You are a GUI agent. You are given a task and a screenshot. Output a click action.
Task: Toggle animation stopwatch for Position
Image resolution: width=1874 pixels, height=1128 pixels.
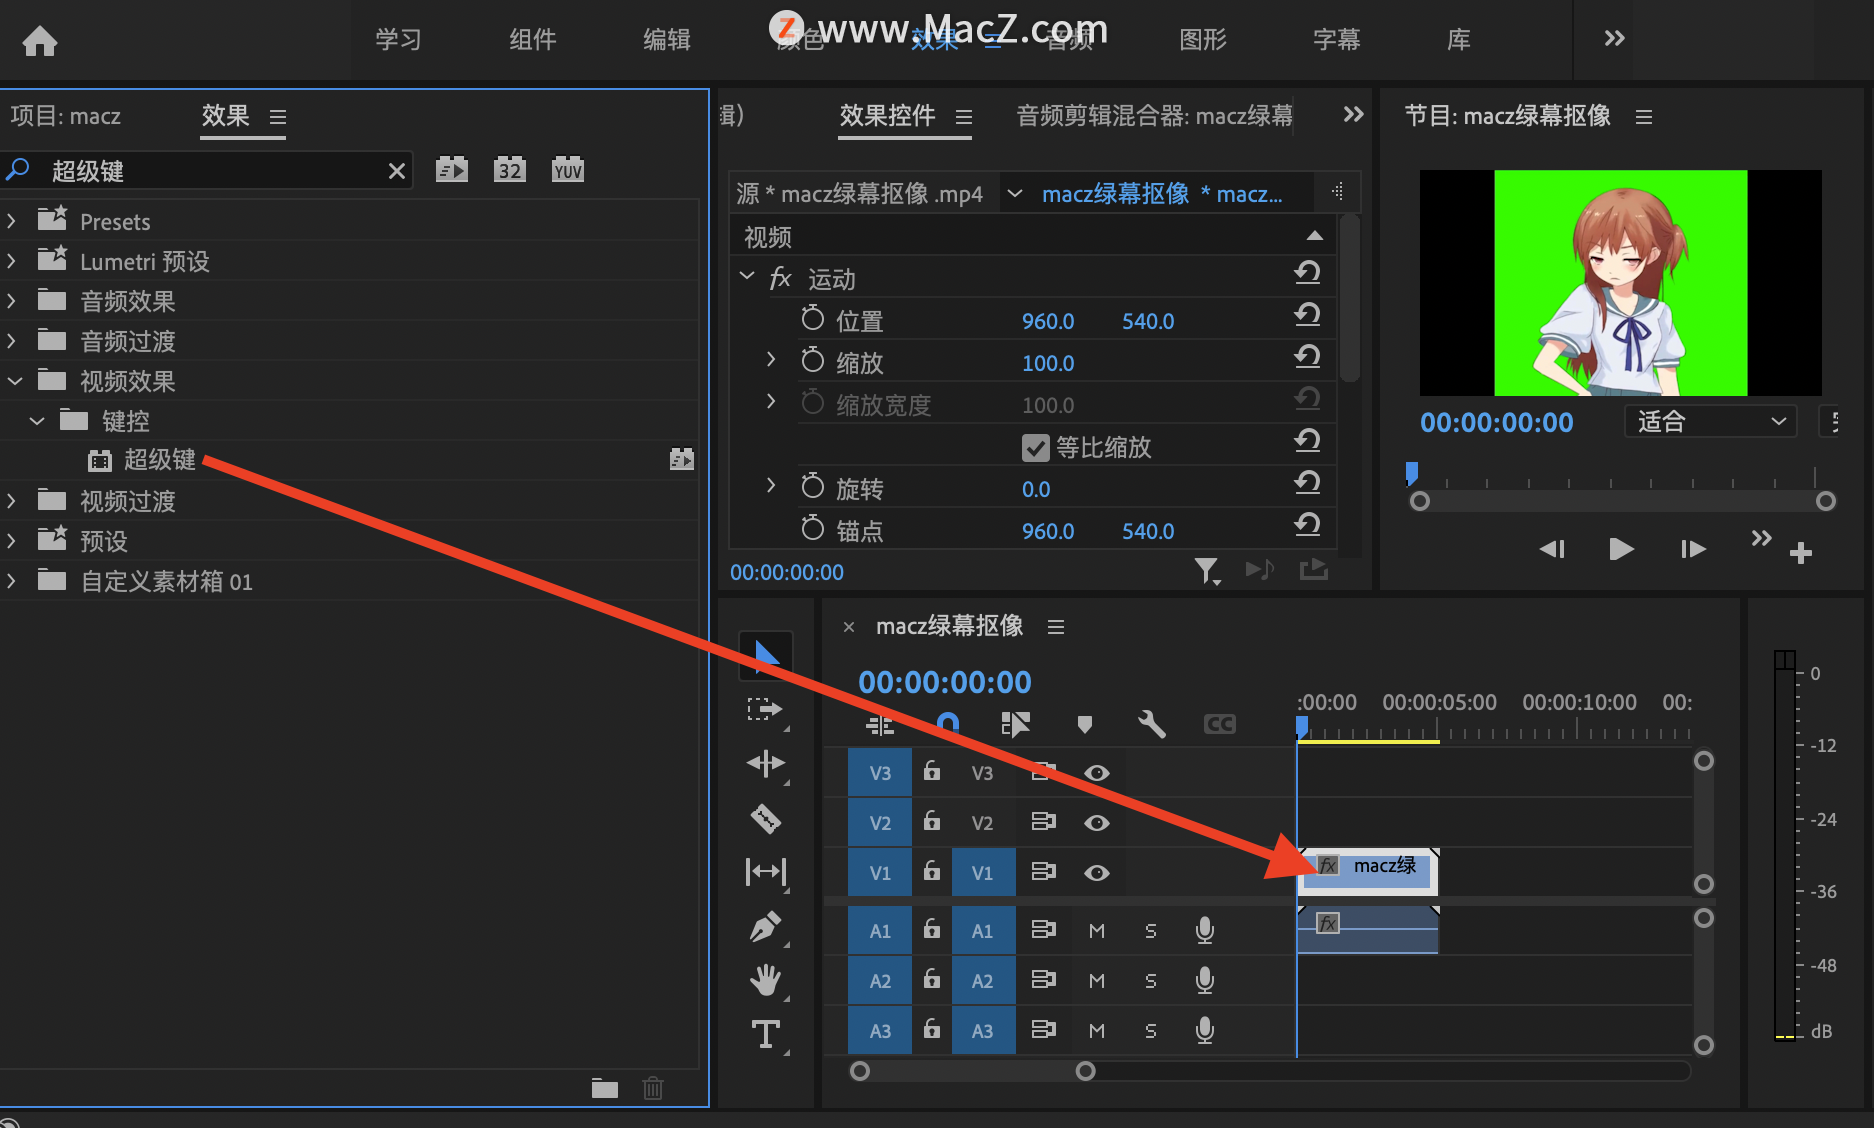[813, 319]
